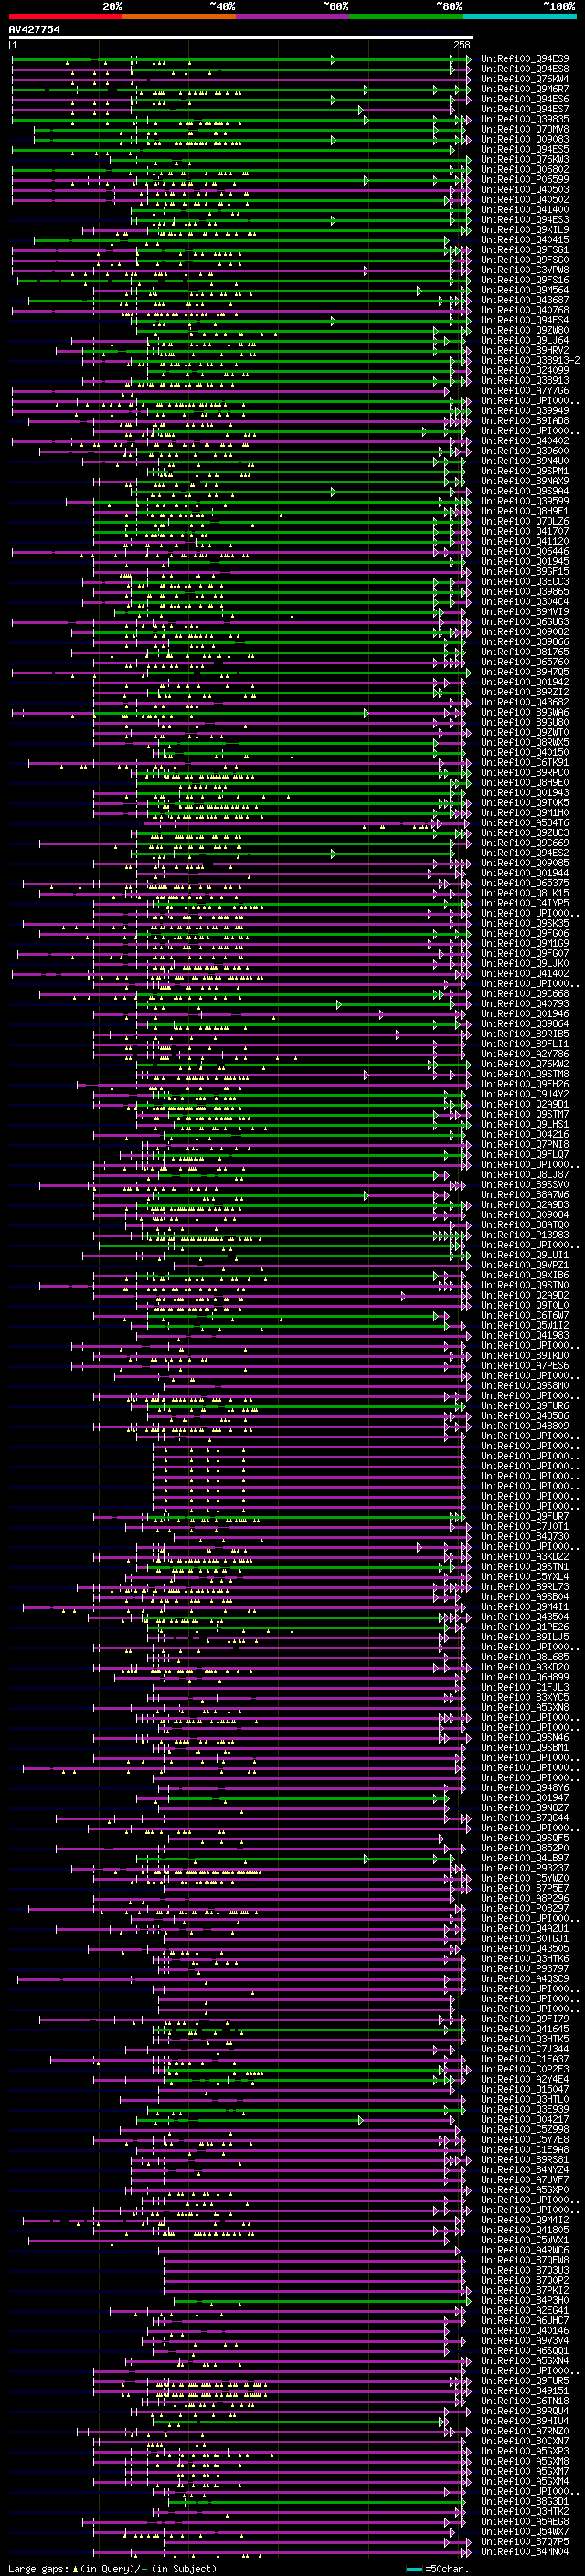Screen dimensions: 585x2576
Task: Select the UniRef100_Q8LJ87 label
Action: 525,1174
